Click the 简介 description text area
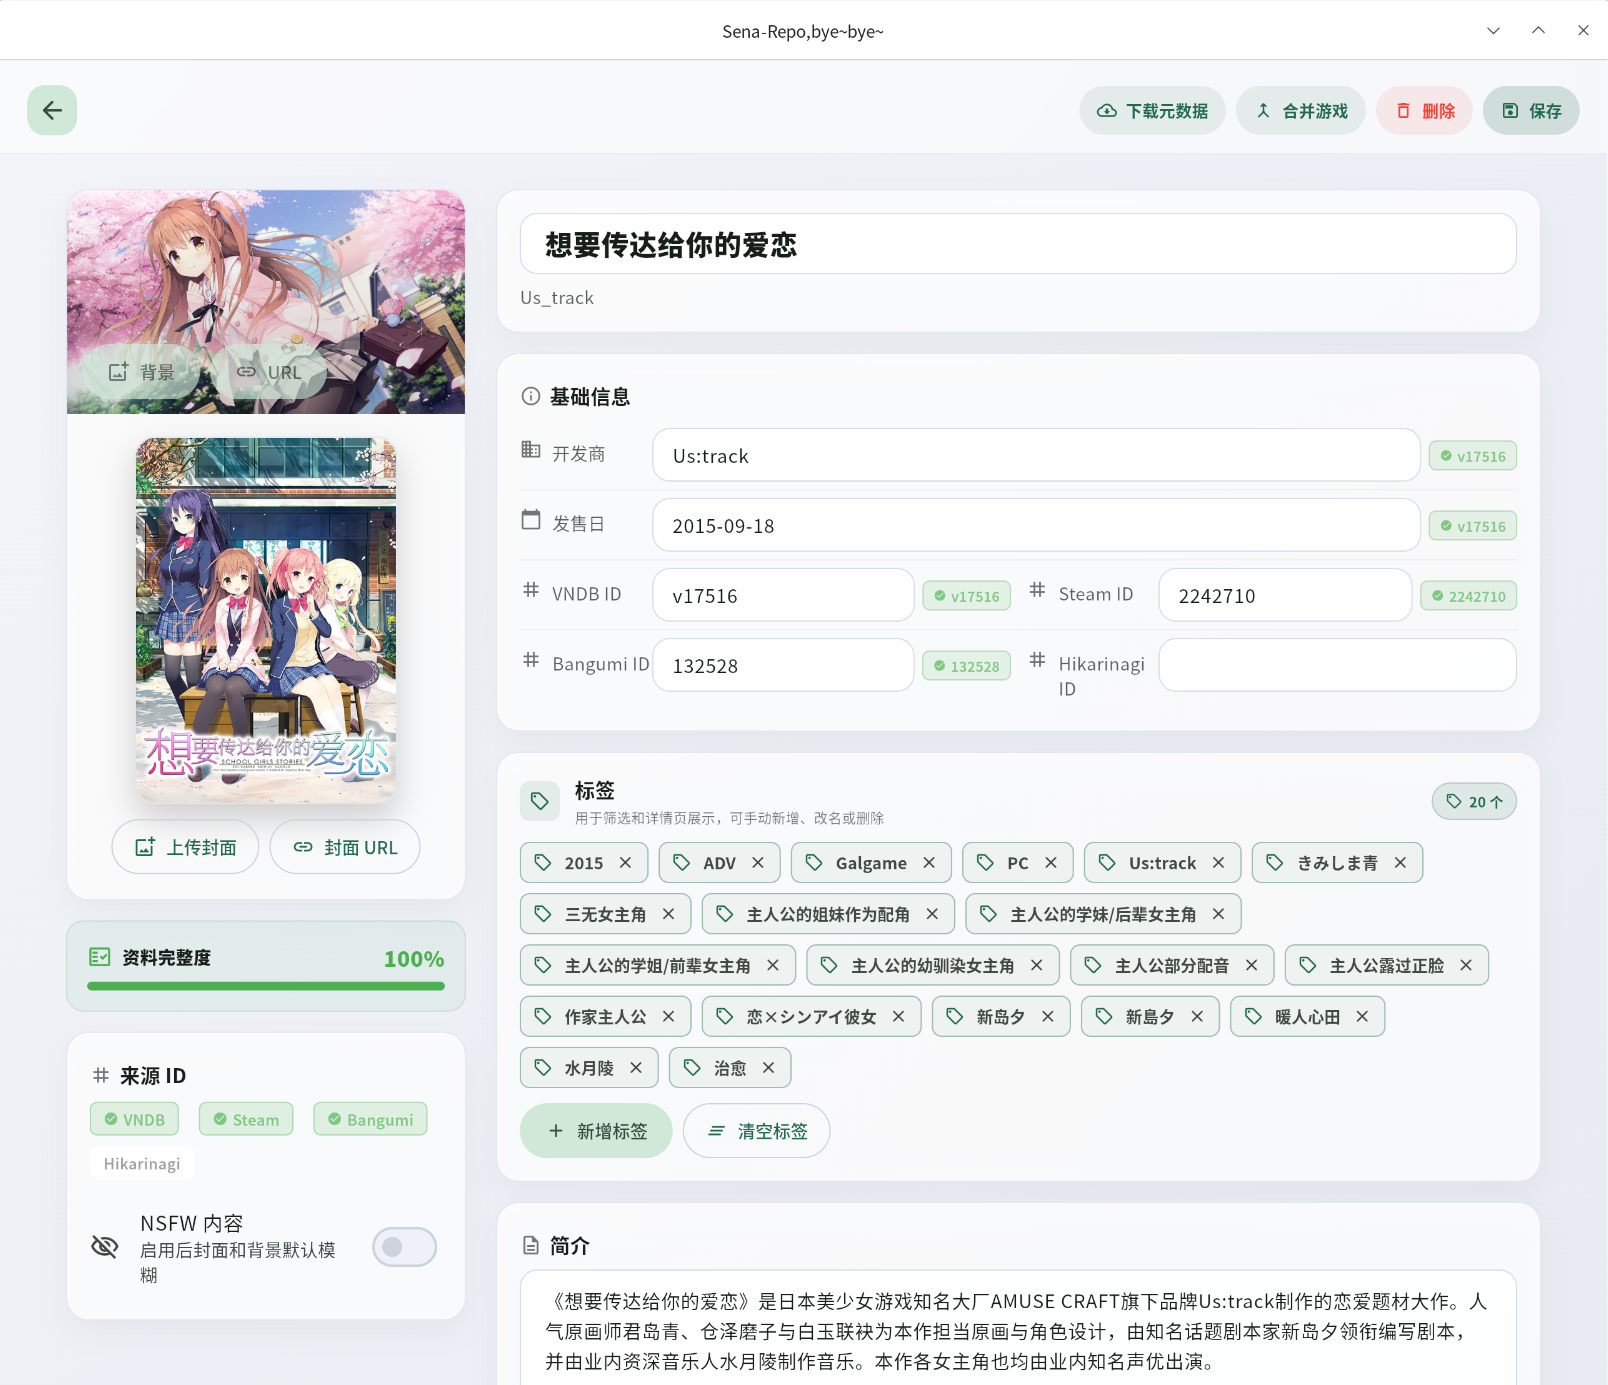The width and height of the screenshot is (1608, 1385). tap(1018, 1330)
